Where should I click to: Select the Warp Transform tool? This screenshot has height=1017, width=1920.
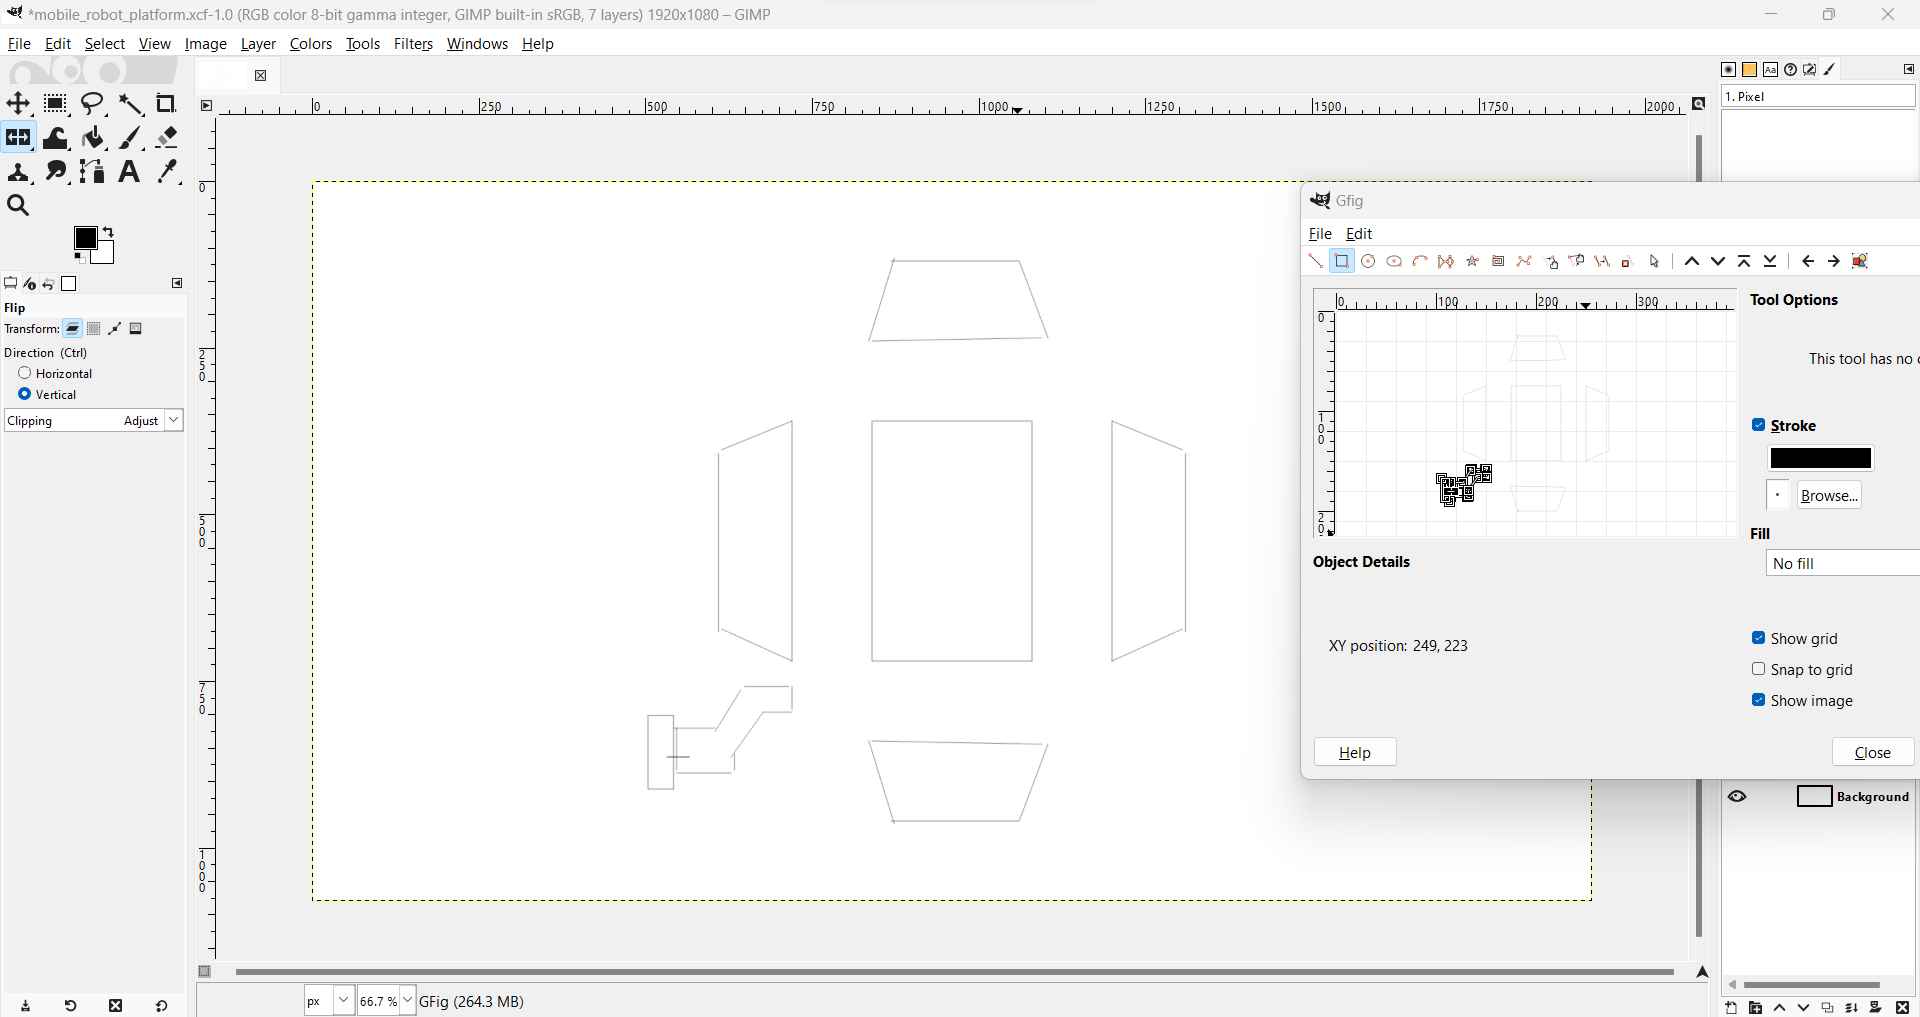point(56,138)
